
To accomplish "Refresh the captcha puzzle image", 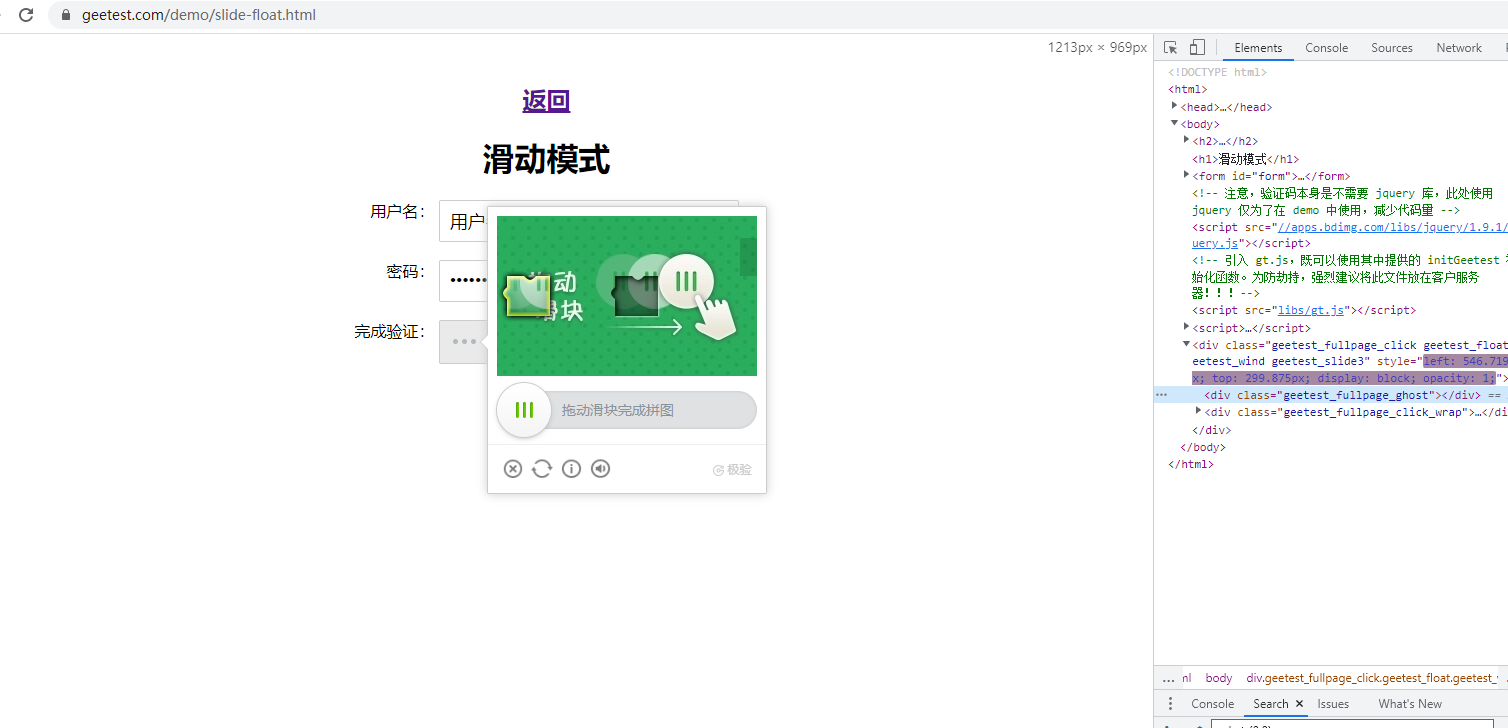I will [542, 469].
